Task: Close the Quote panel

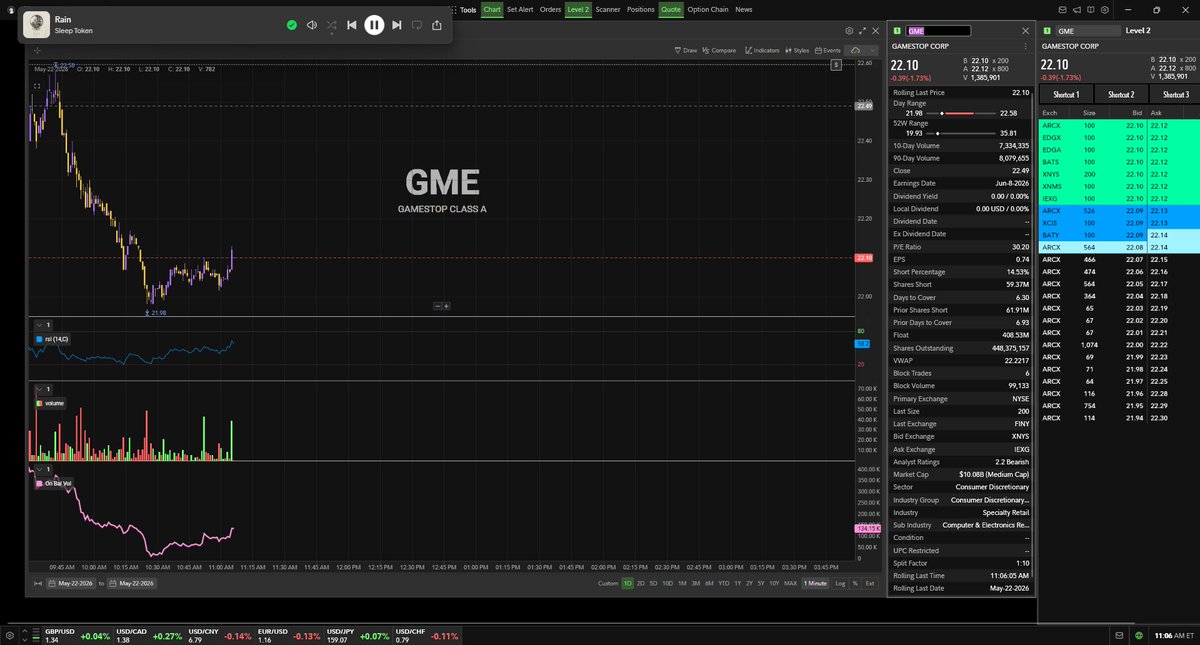Action: click(x=1026, y=31)
